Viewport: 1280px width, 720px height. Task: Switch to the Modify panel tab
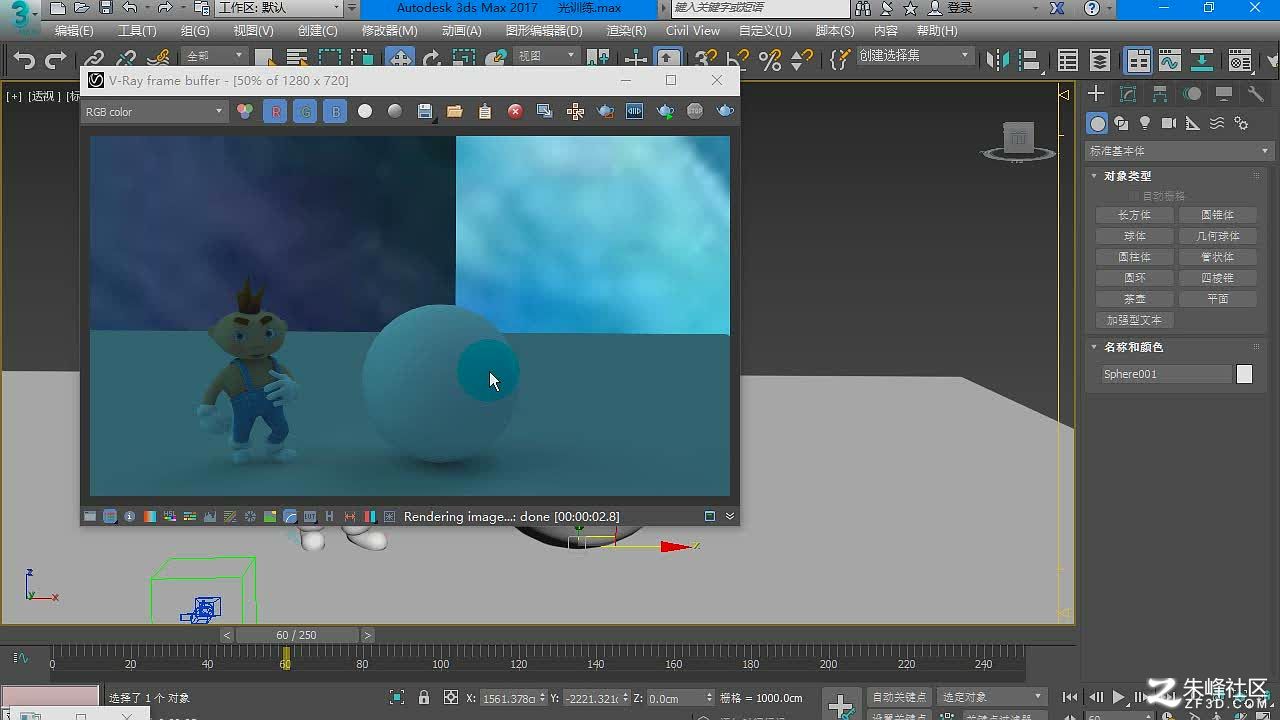[x=1128, y=94]
